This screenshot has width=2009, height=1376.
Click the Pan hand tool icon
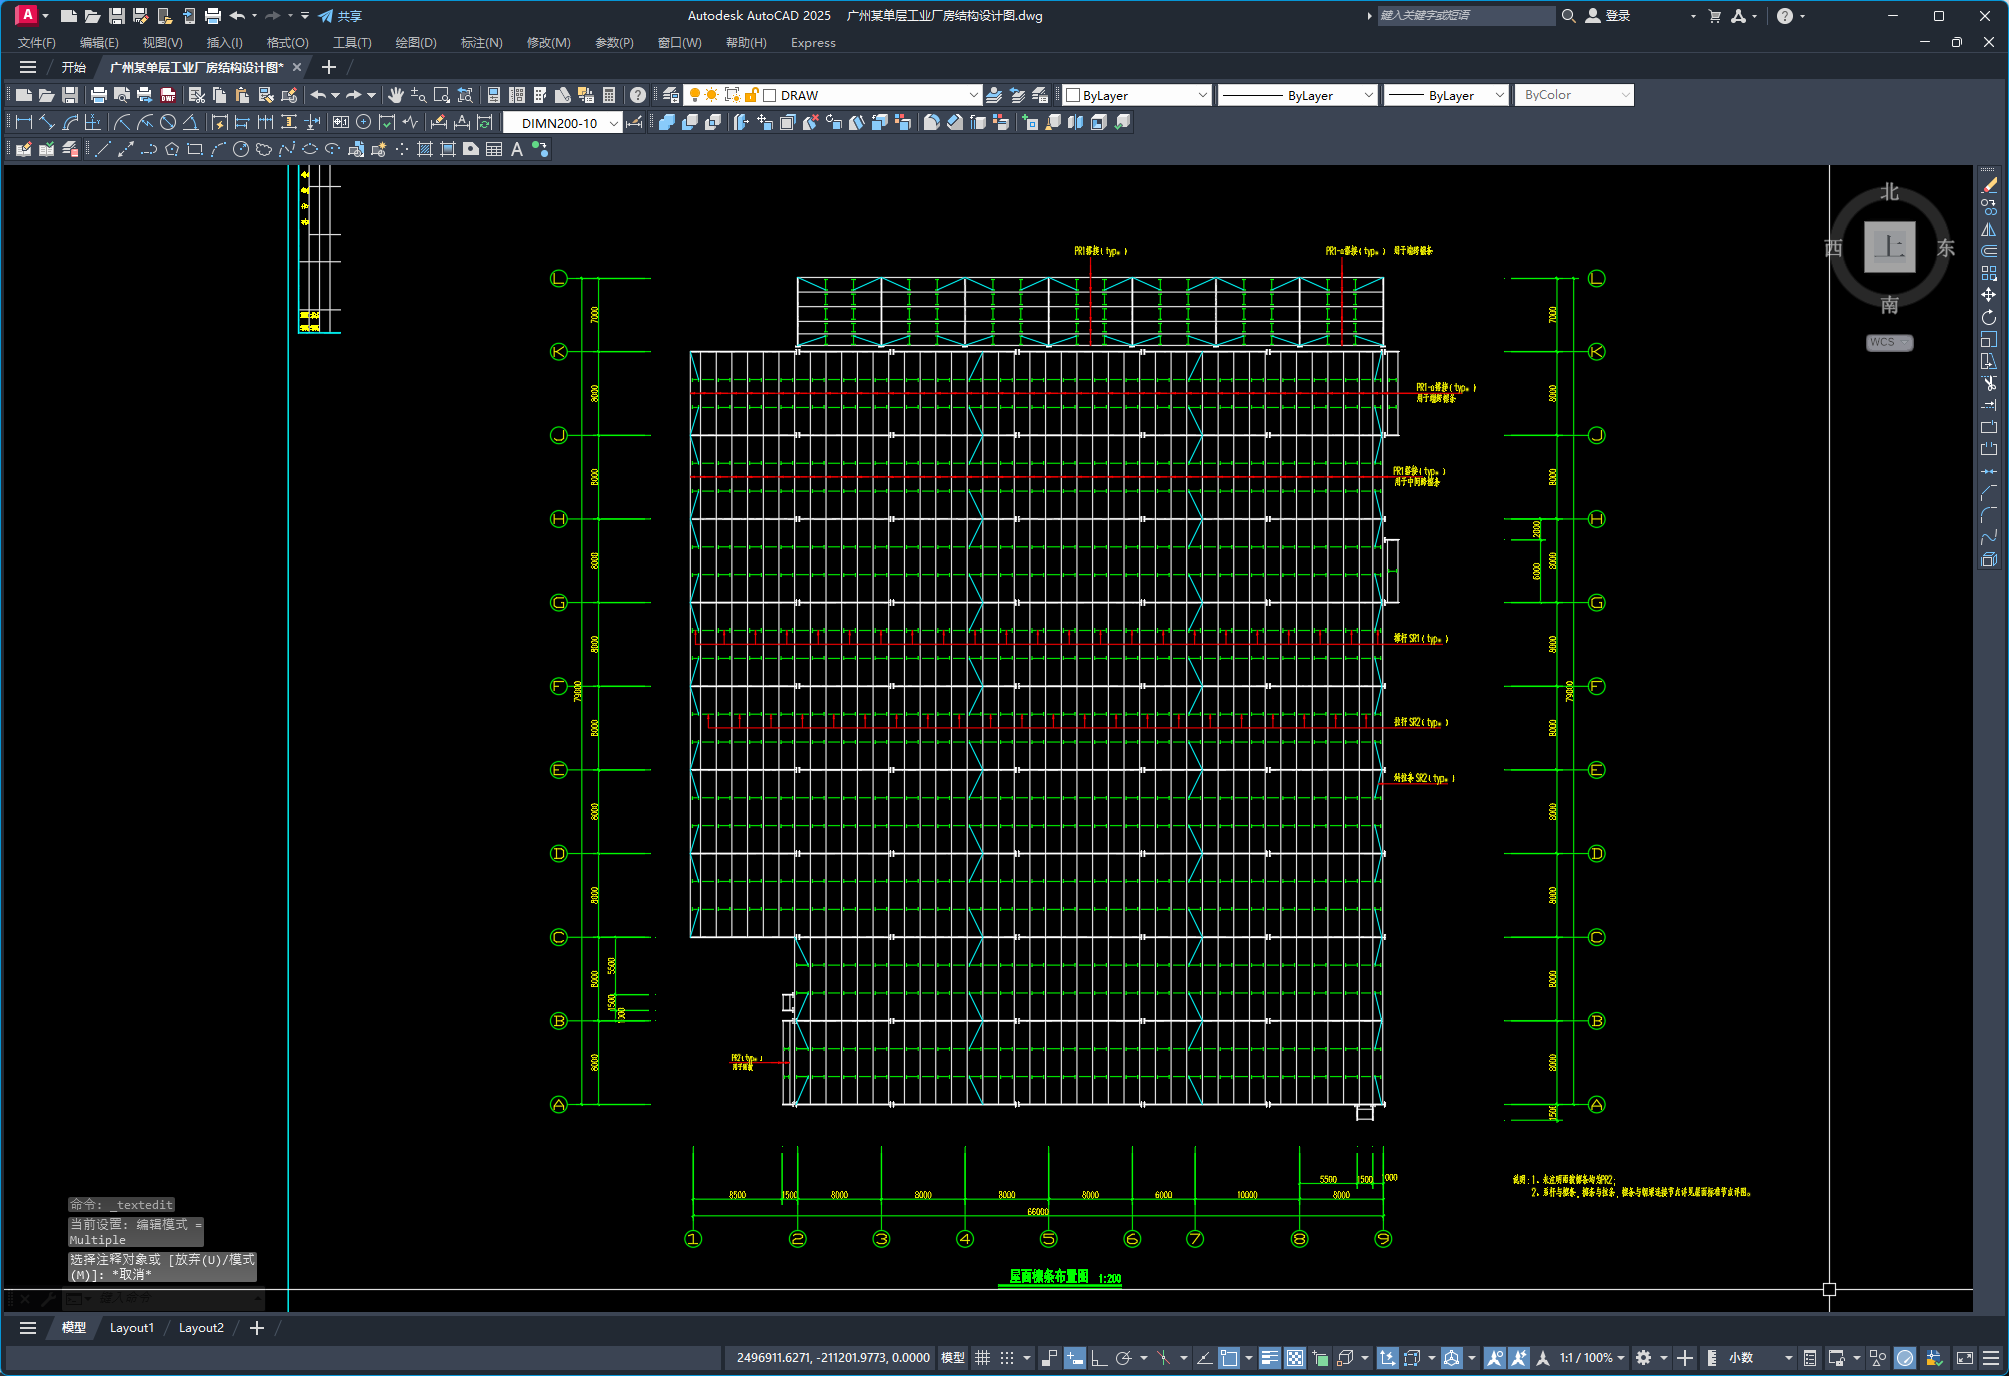396,95
